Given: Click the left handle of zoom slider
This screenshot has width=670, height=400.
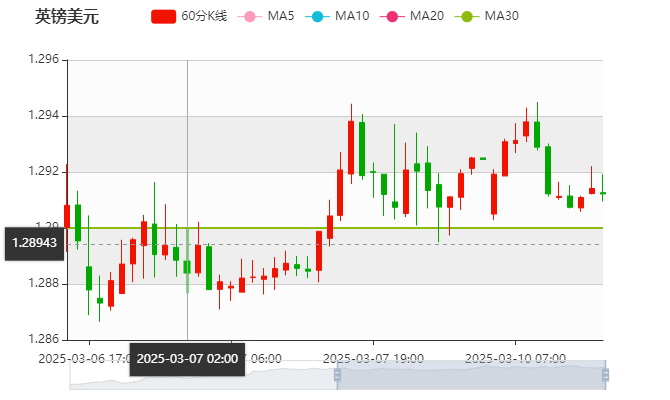Looking at the screenshot, I should tap(337, 375).
